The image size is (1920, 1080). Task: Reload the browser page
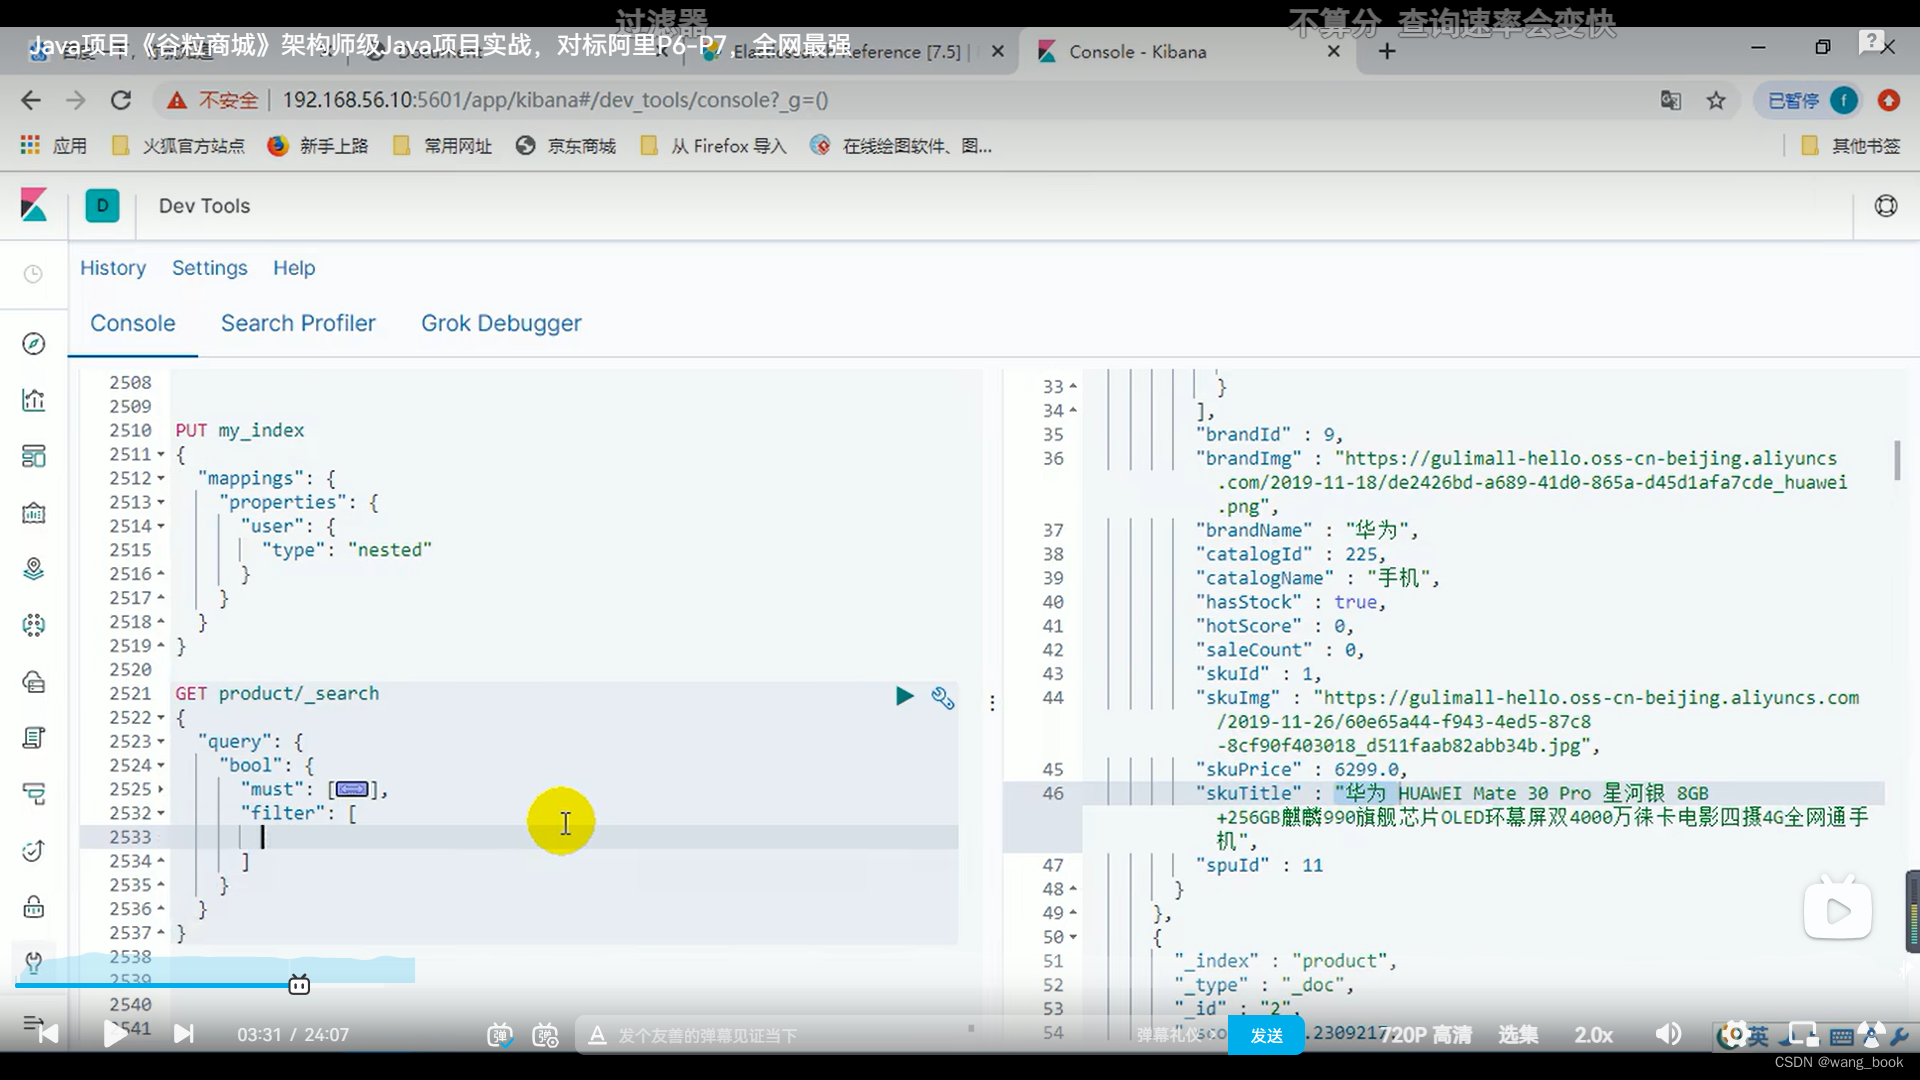[121, 100]
